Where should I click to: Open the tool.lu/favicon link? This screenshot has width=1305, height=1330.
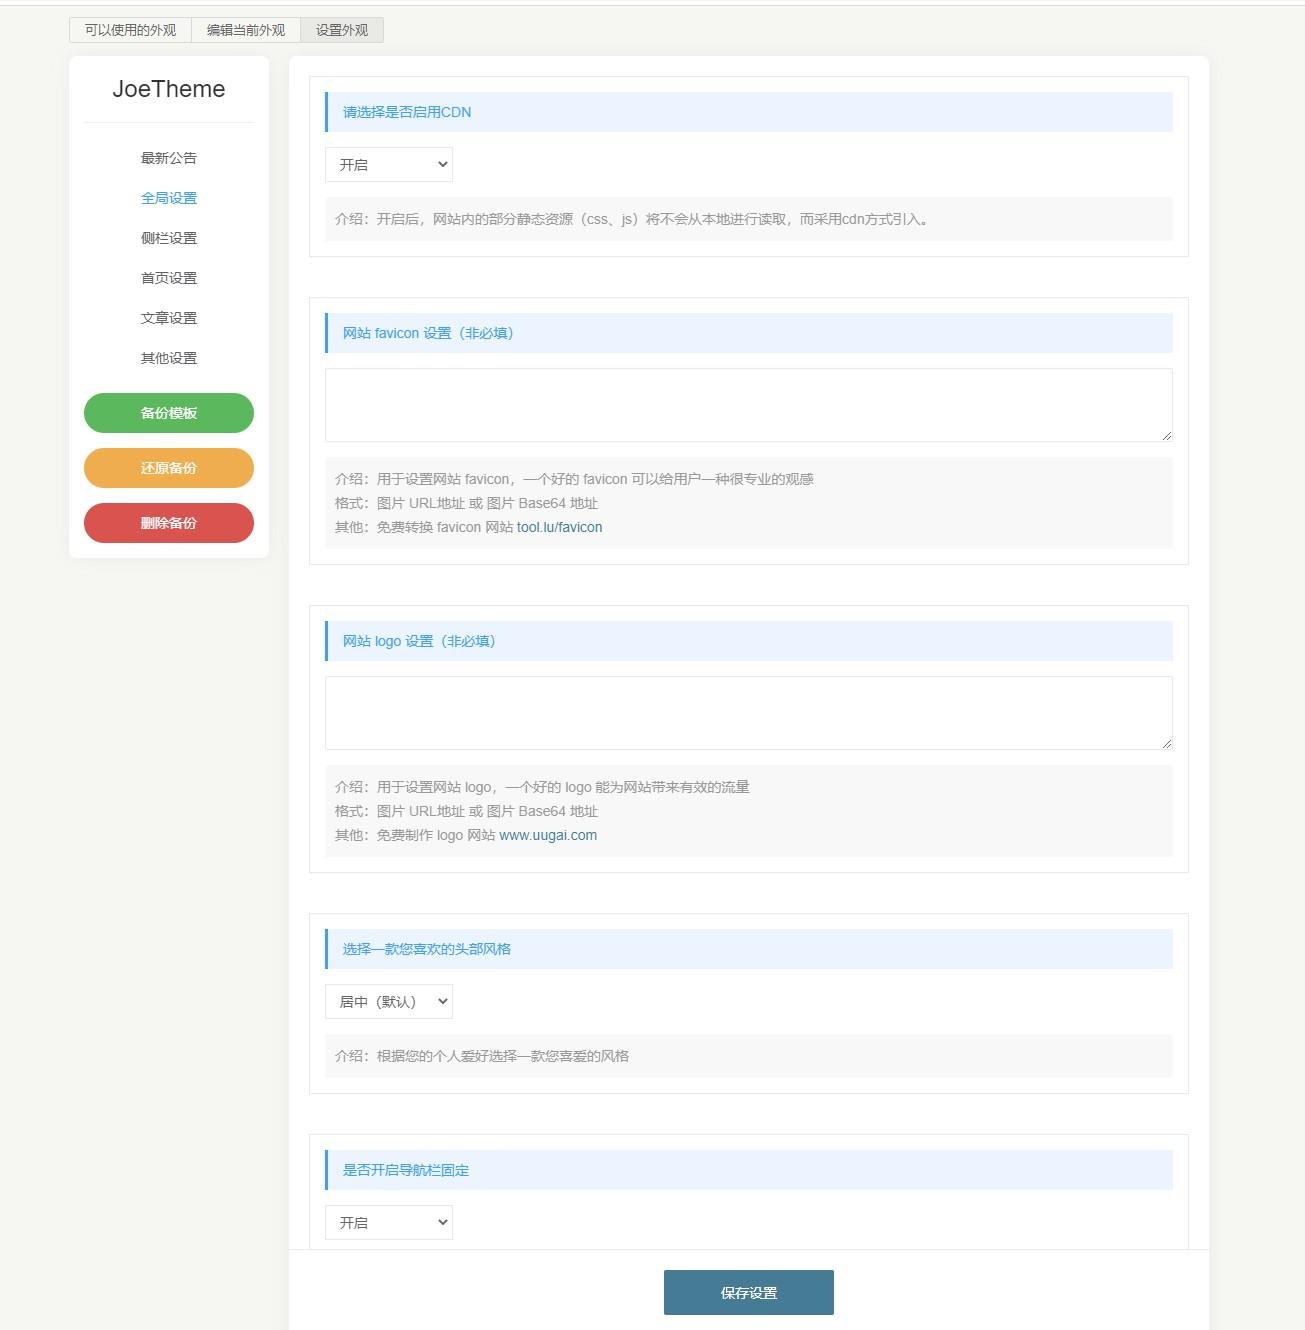559,527
